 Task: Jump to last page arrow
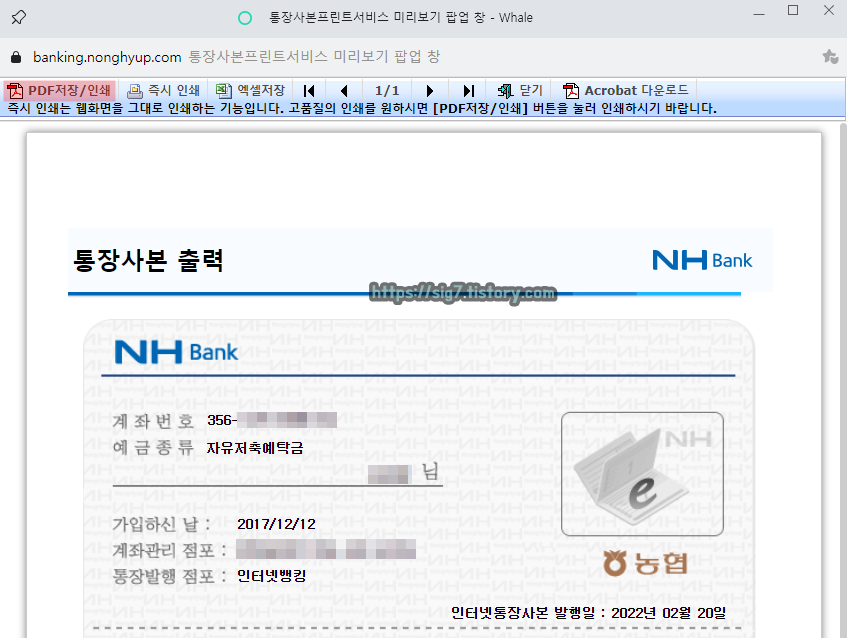(x=468, y=91)
